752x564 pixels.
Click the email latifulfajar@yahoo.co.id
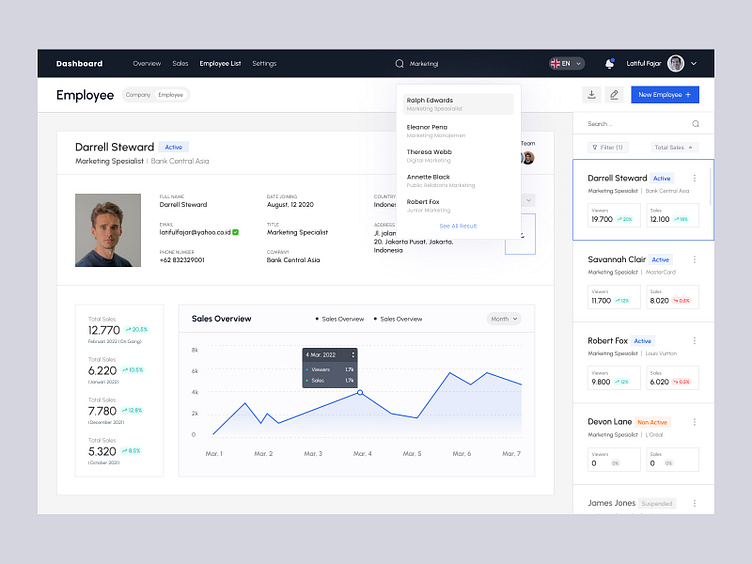(195, 232)
